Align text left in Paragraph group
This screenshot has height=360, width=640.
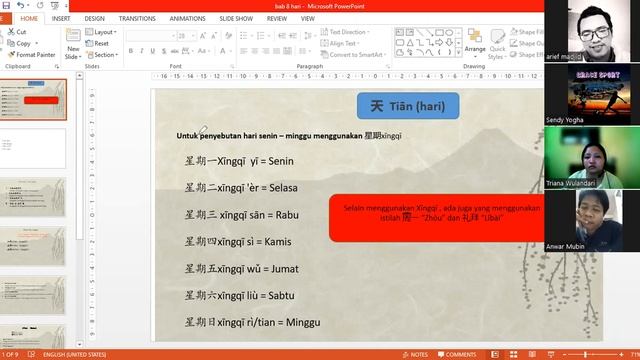tap(244, 51)
